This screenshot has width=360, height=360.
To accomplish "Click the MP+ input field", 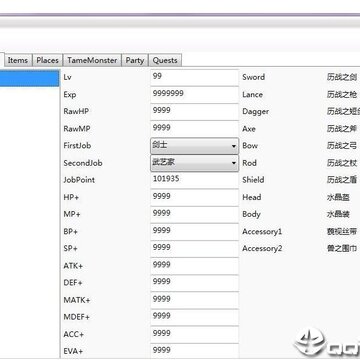I will (195, 214).
